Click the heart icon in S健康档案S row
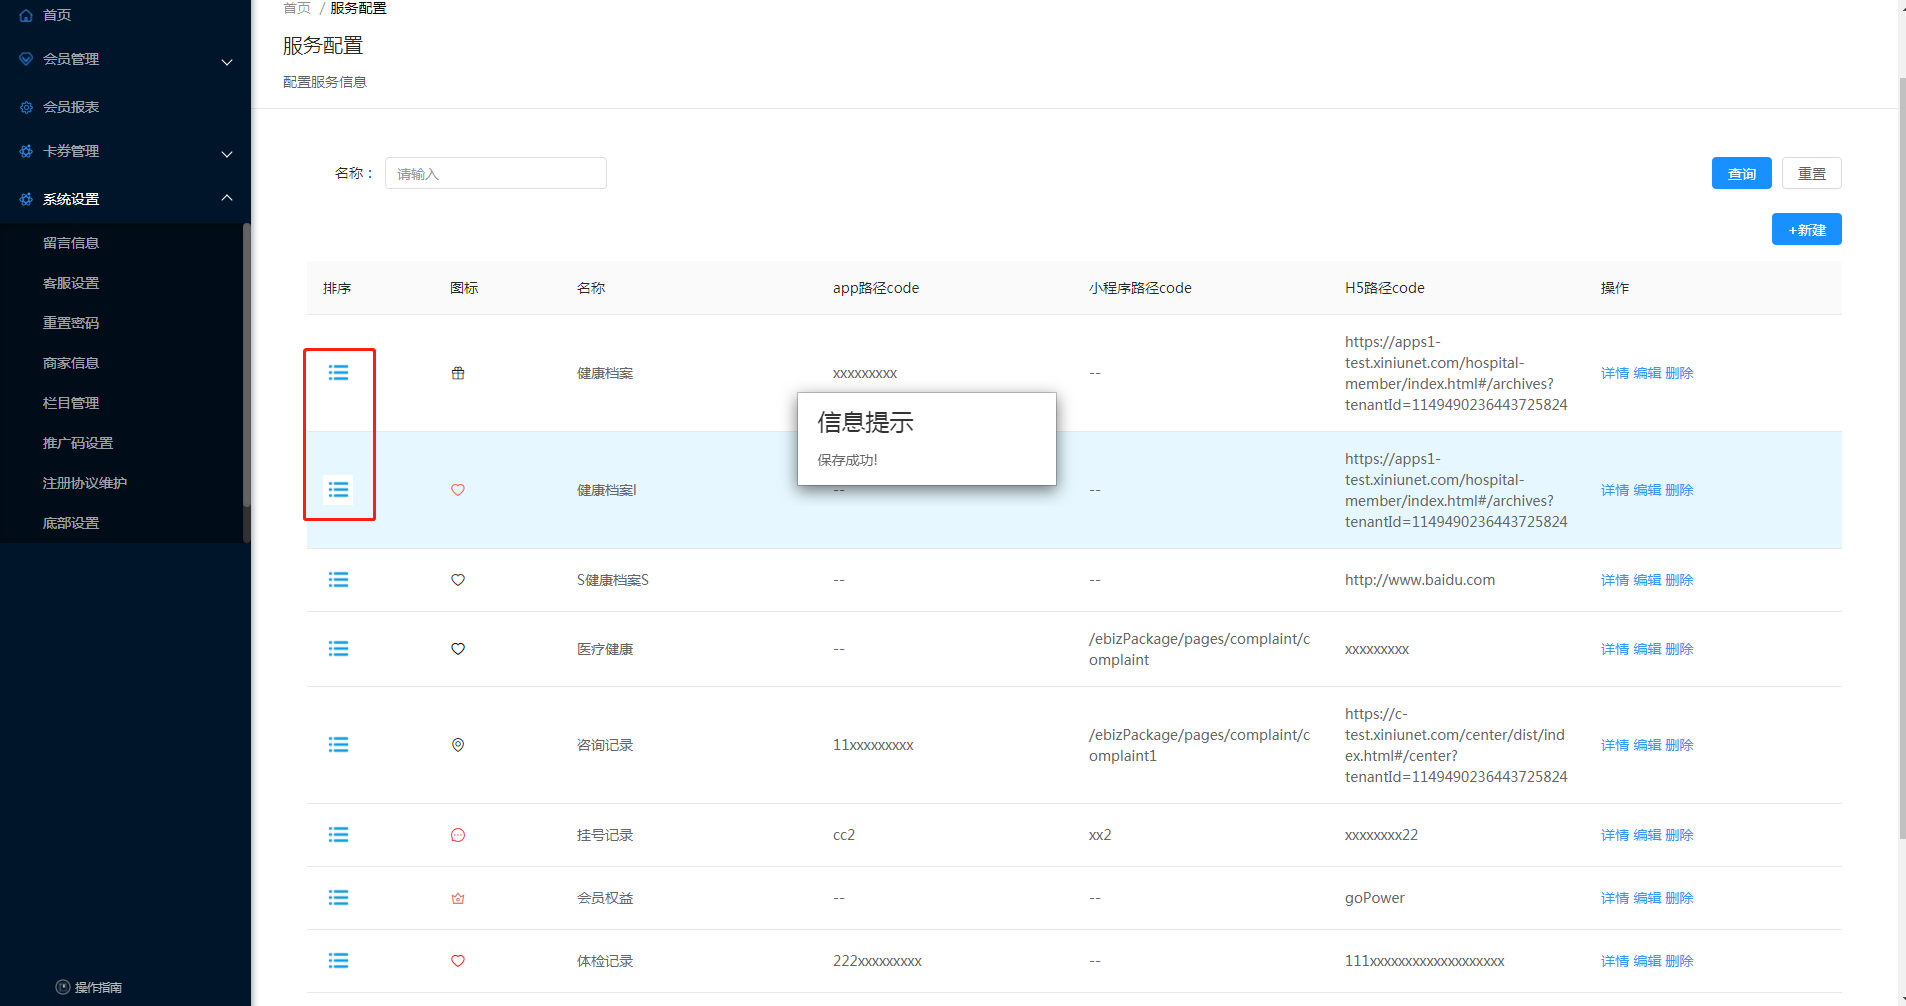 click(x=458, y=580)
